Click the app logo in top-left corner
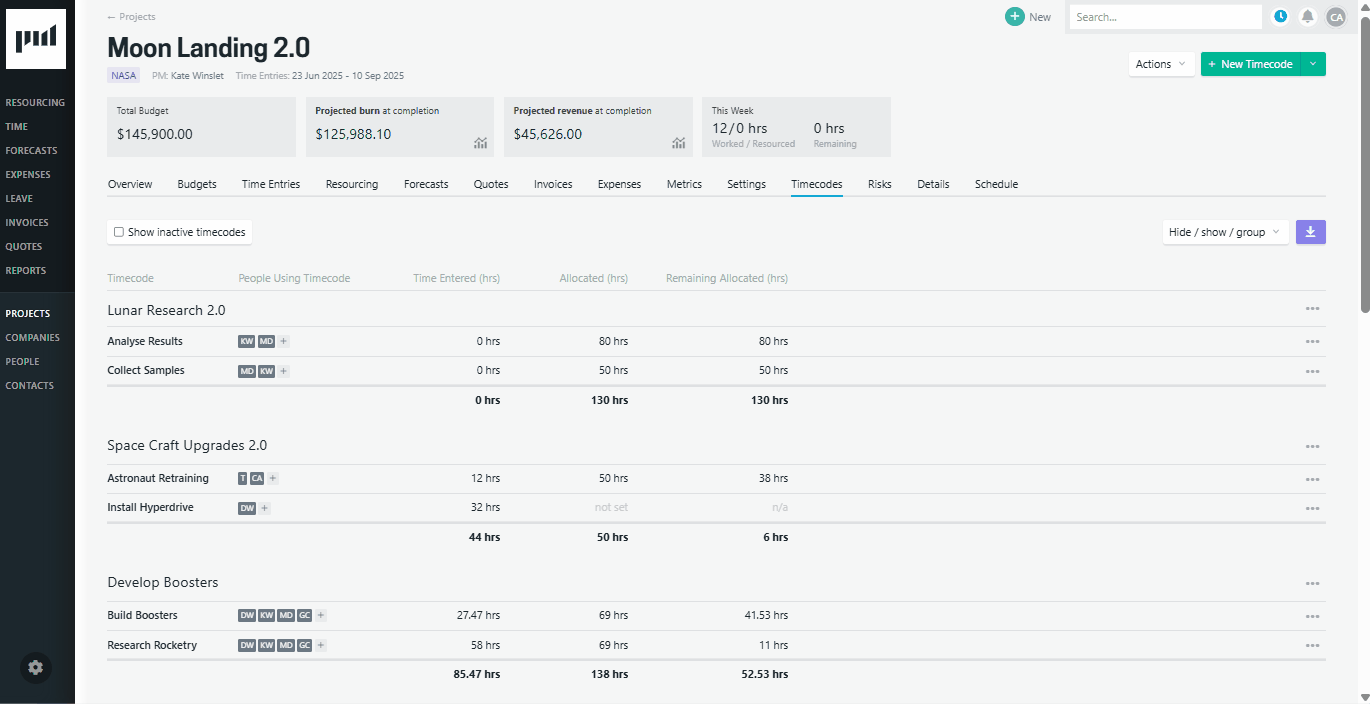 (x=36, y=38)
